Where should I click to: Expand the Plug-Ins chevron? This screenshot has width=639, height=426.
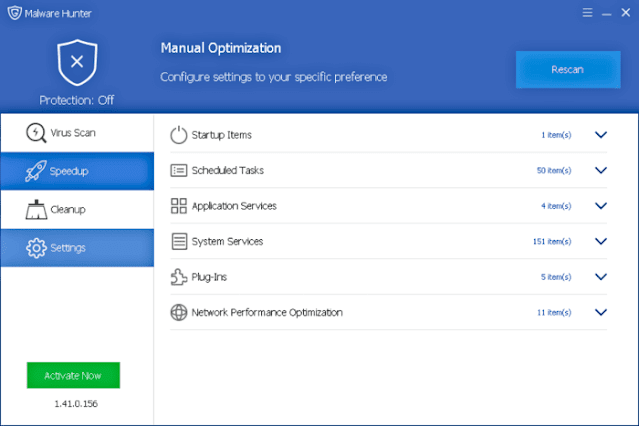click(x=601, y=276)
